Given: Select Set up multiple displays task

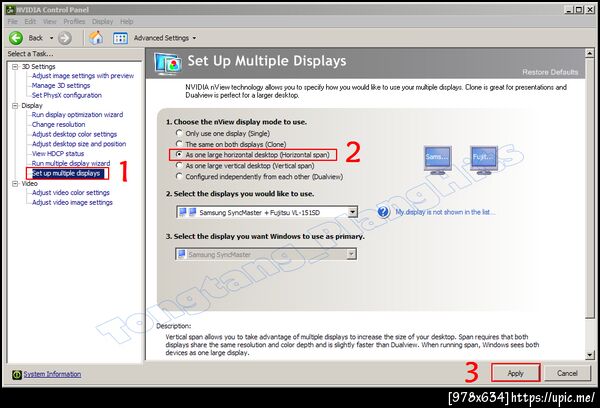Looking at the screenshot, I should click(x=66, y=173).
